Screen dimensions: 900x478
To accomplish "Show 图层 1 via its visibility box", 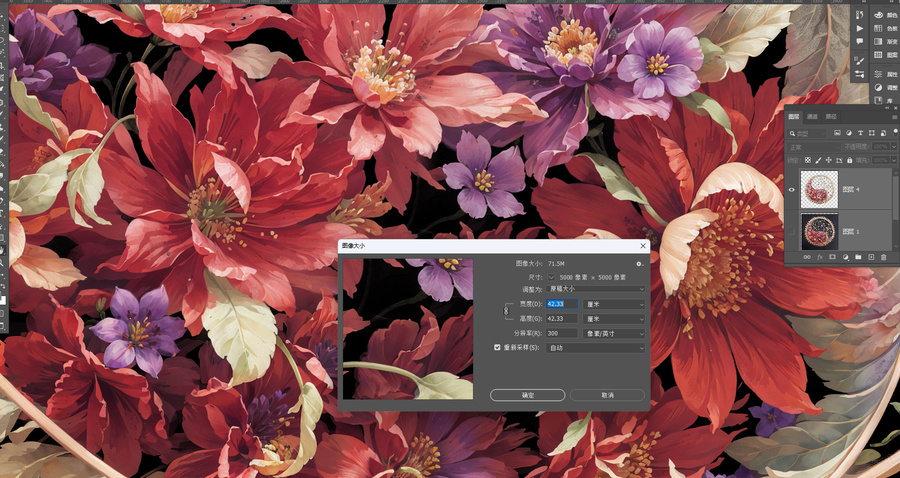I will (x=792, y=231).
